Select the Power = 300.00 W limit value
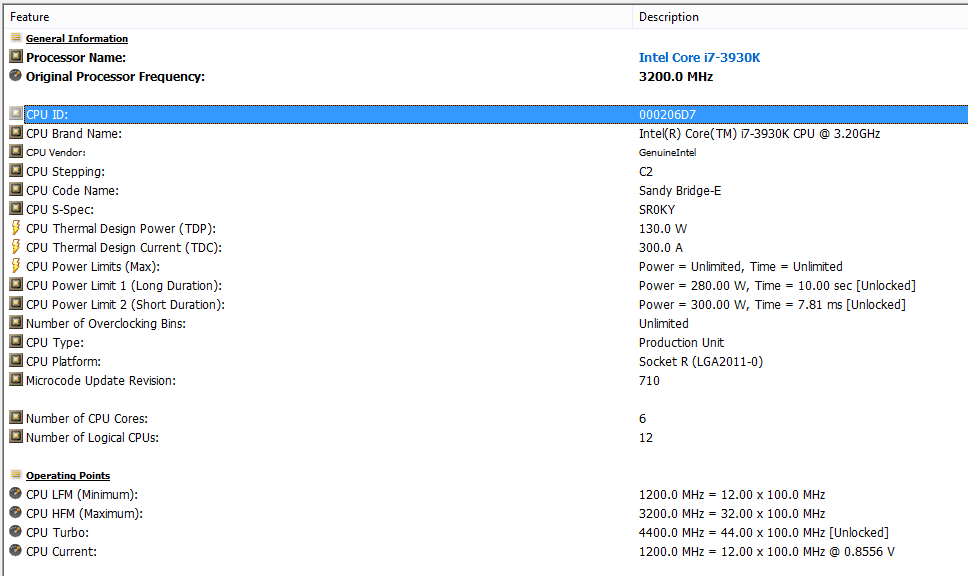 (772, 305)
